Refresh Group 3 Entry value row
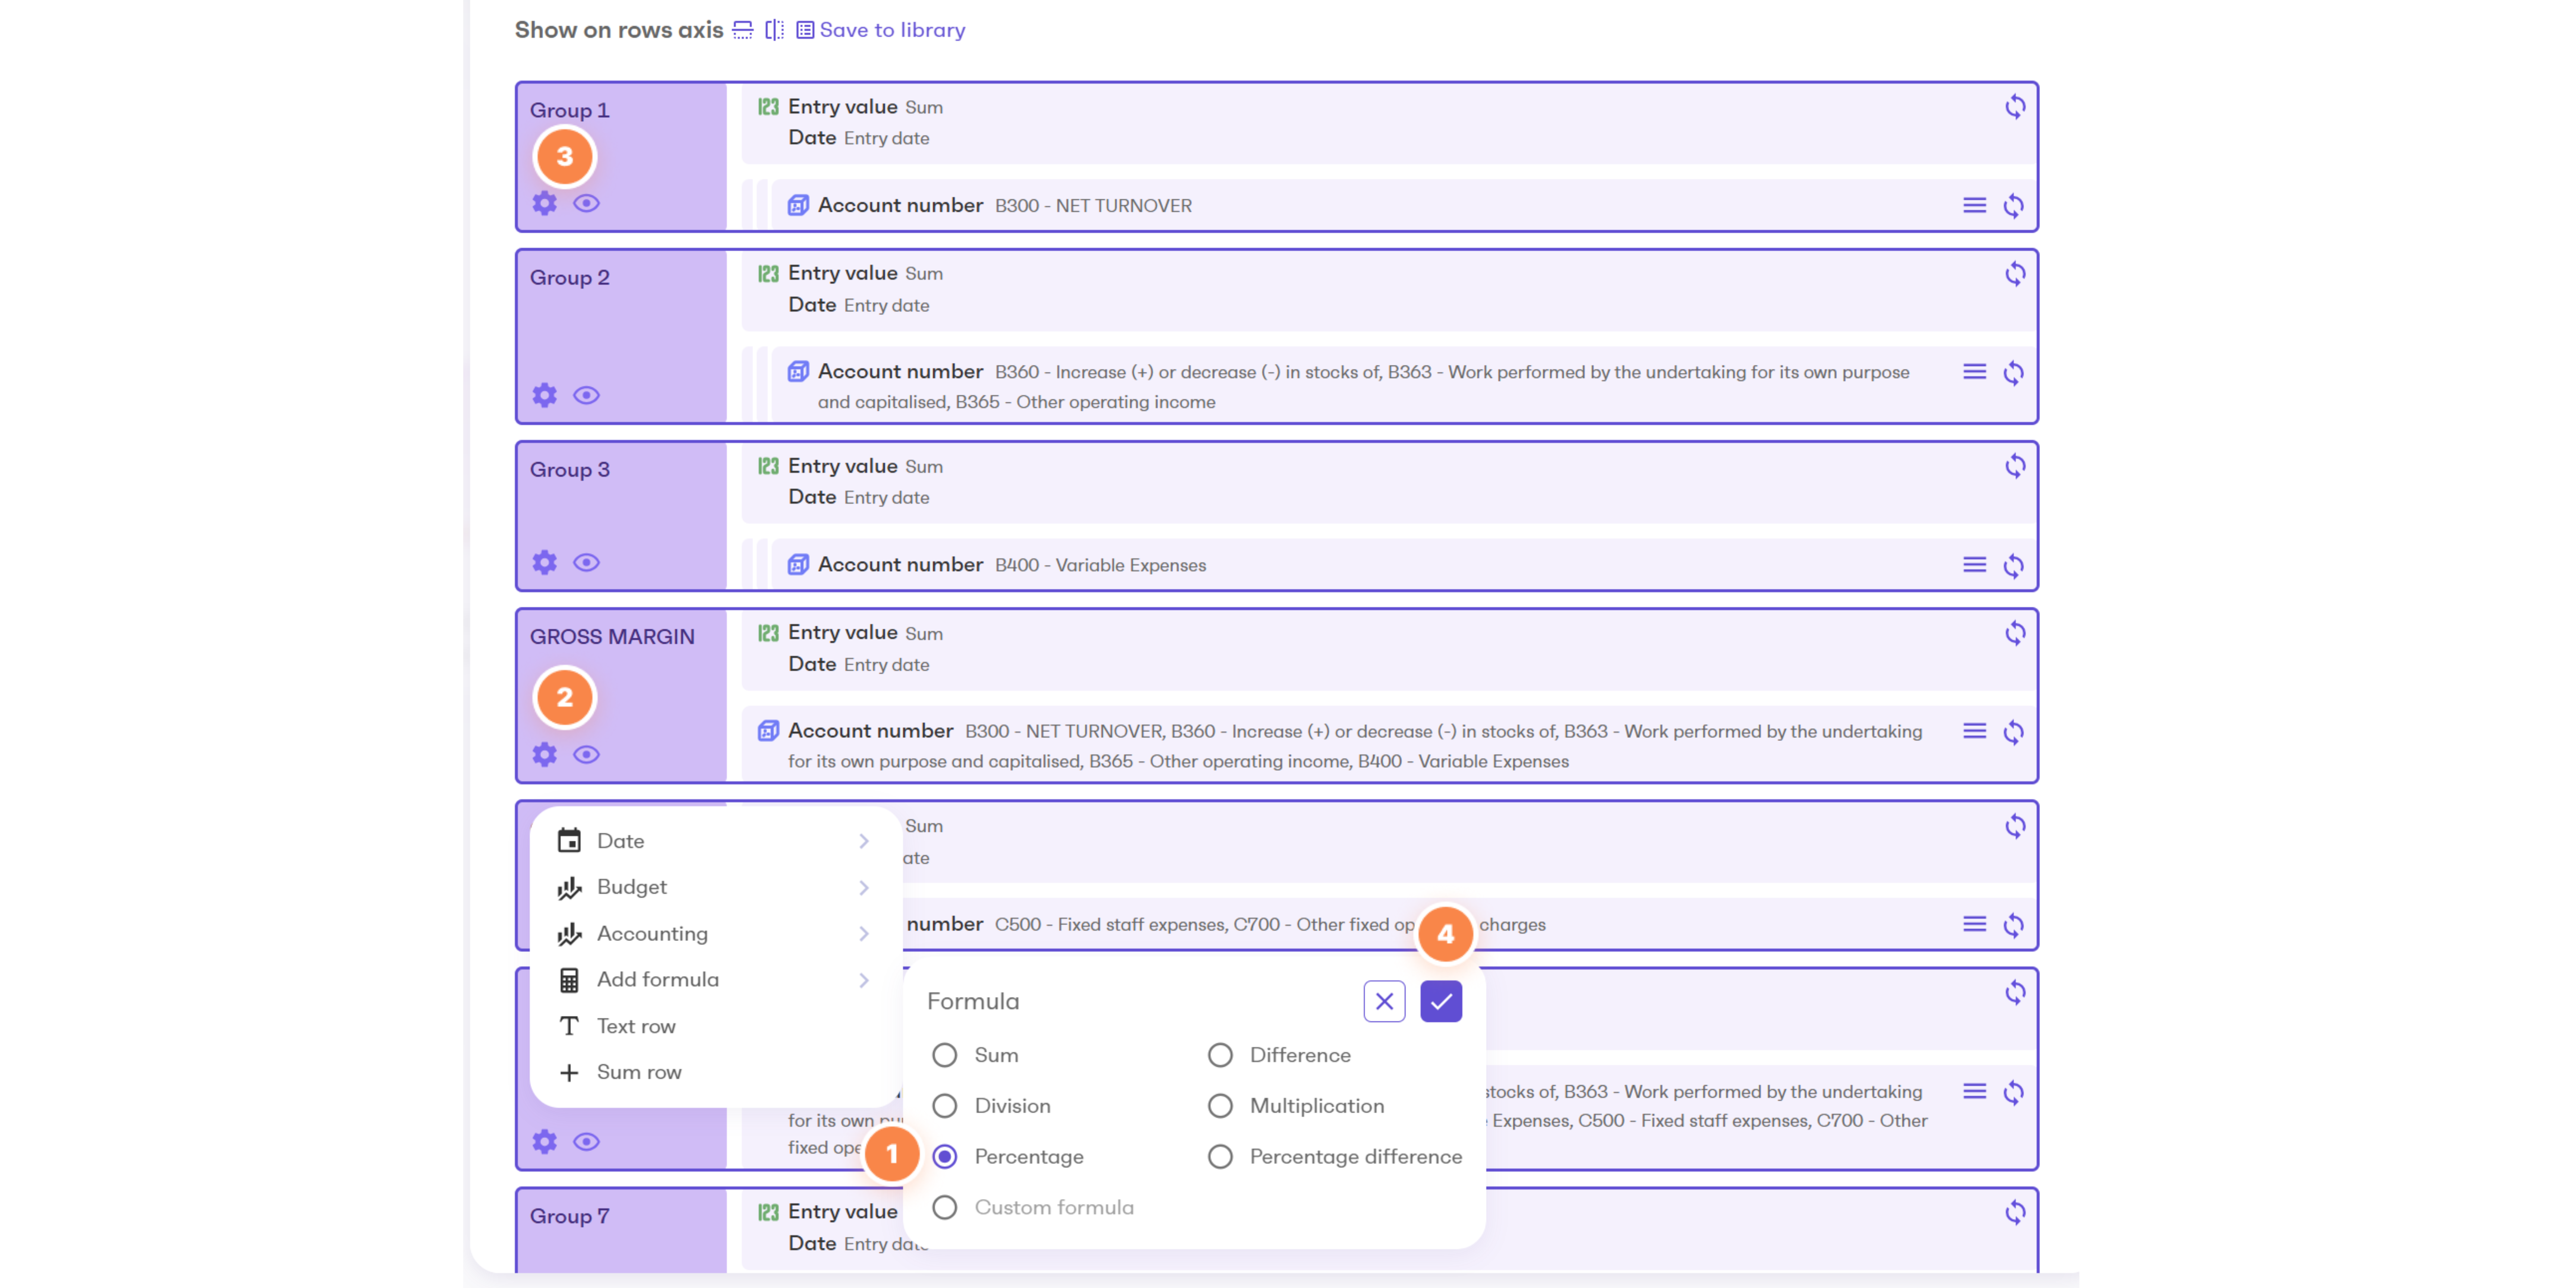Image resolution: width=2576 pixels, height=1288 pixels. (x=2015, y=466)
